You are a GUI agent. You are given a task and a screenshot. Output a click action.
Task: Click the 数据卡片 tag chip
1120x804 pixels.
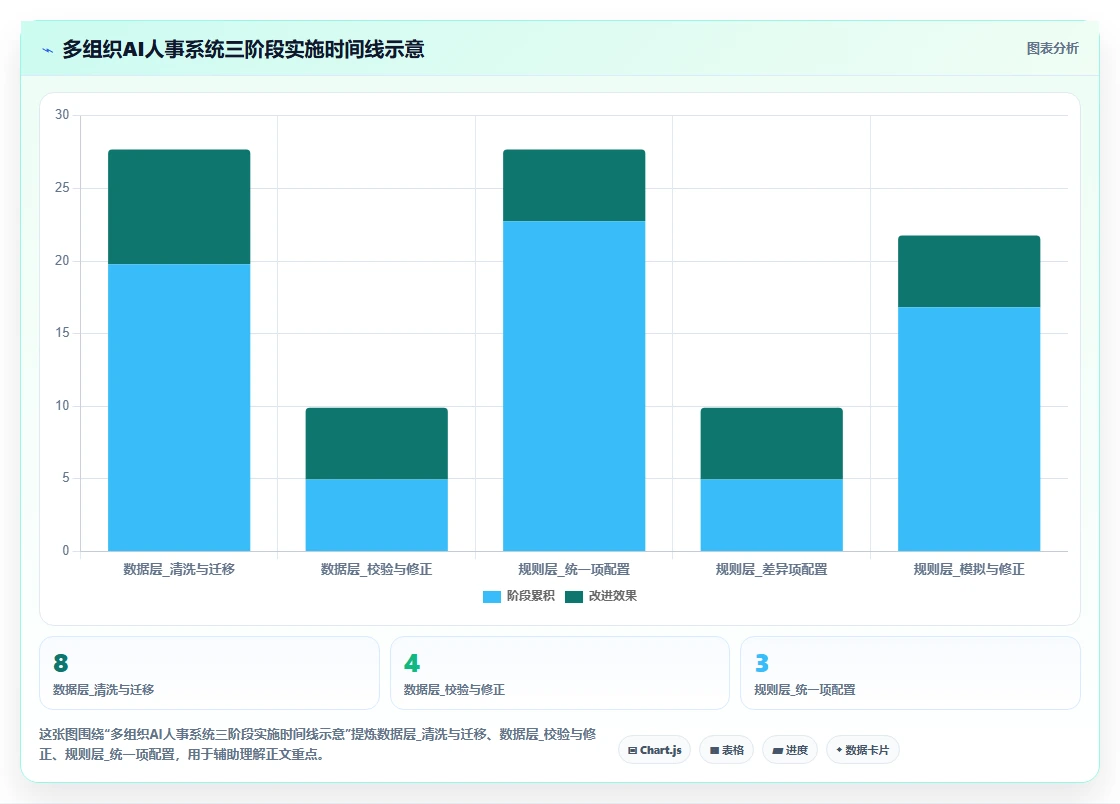click(863, 750)
